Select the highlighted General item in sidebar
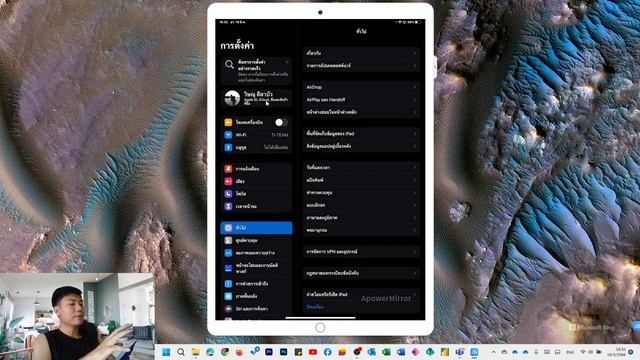 click(x=256, y=228)
